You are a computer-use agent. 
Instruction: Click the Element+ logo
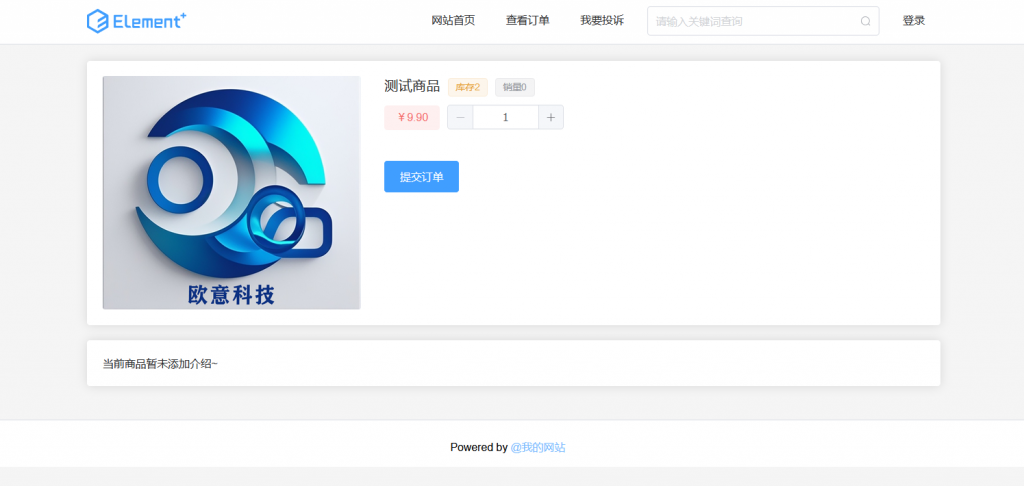tap(136, 21)
